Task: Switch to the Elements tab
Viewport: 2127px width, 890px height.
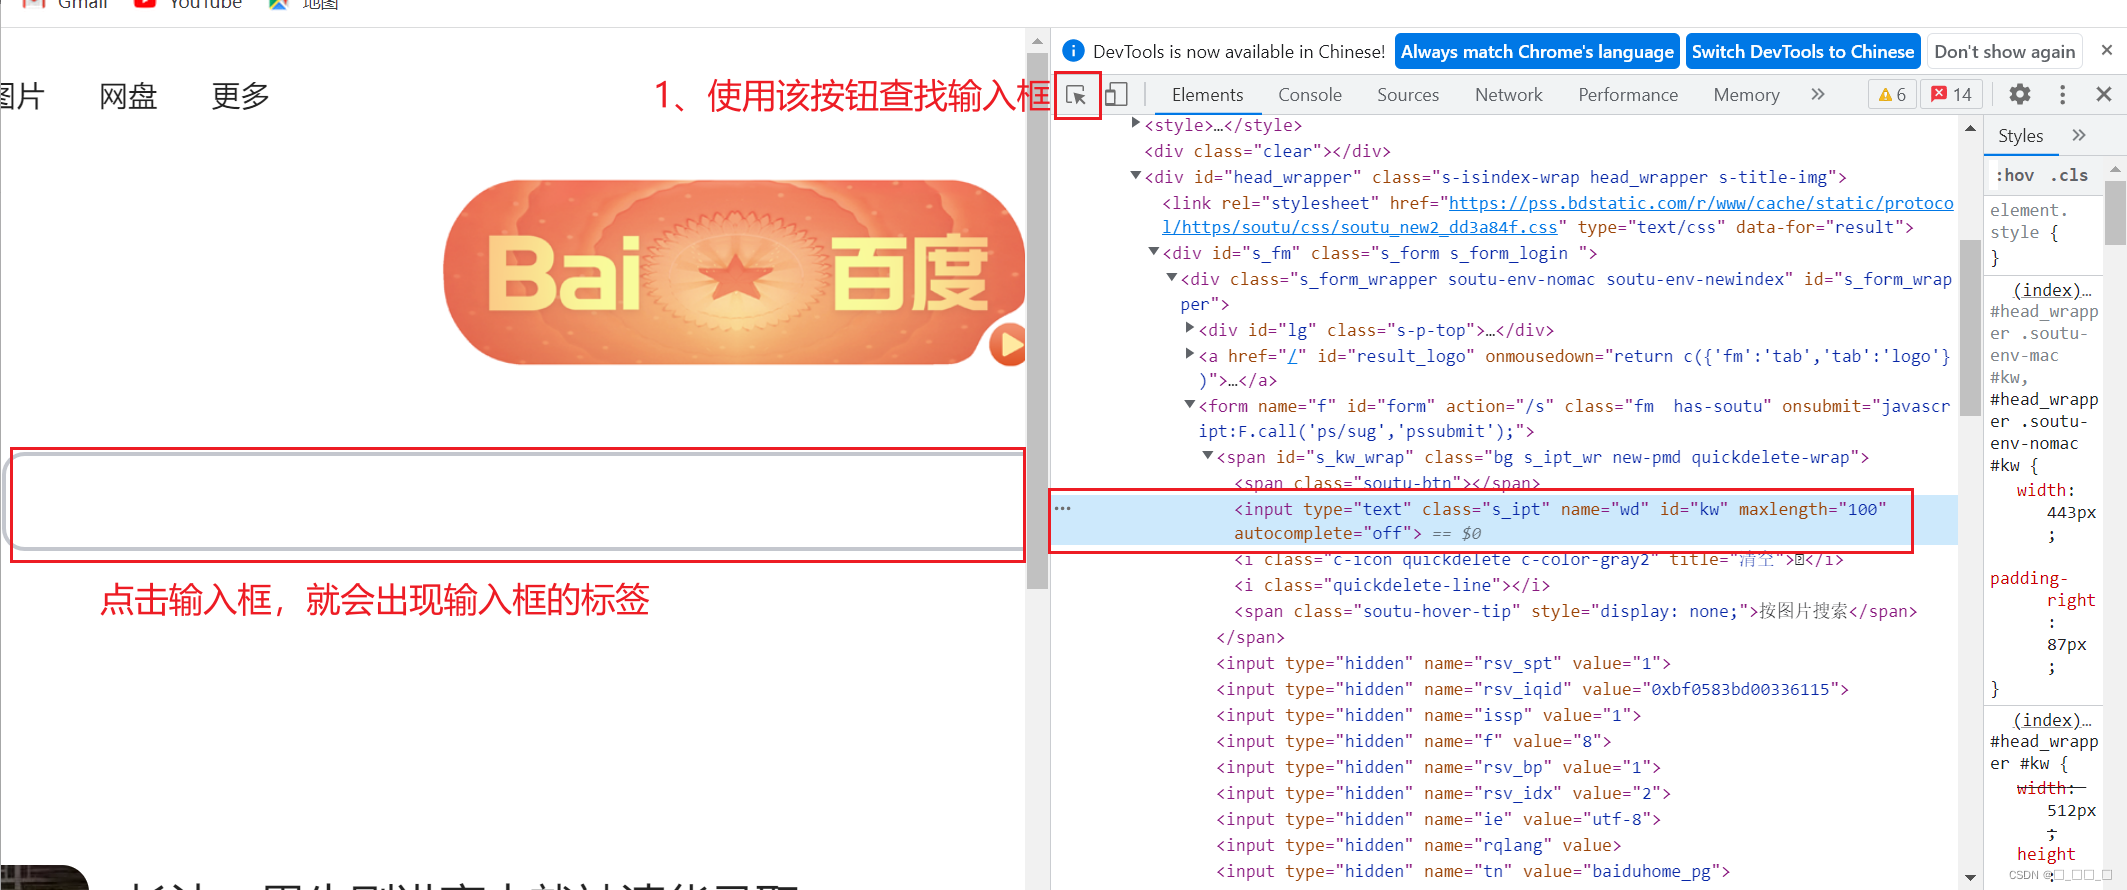Action: pos(1207,95)
